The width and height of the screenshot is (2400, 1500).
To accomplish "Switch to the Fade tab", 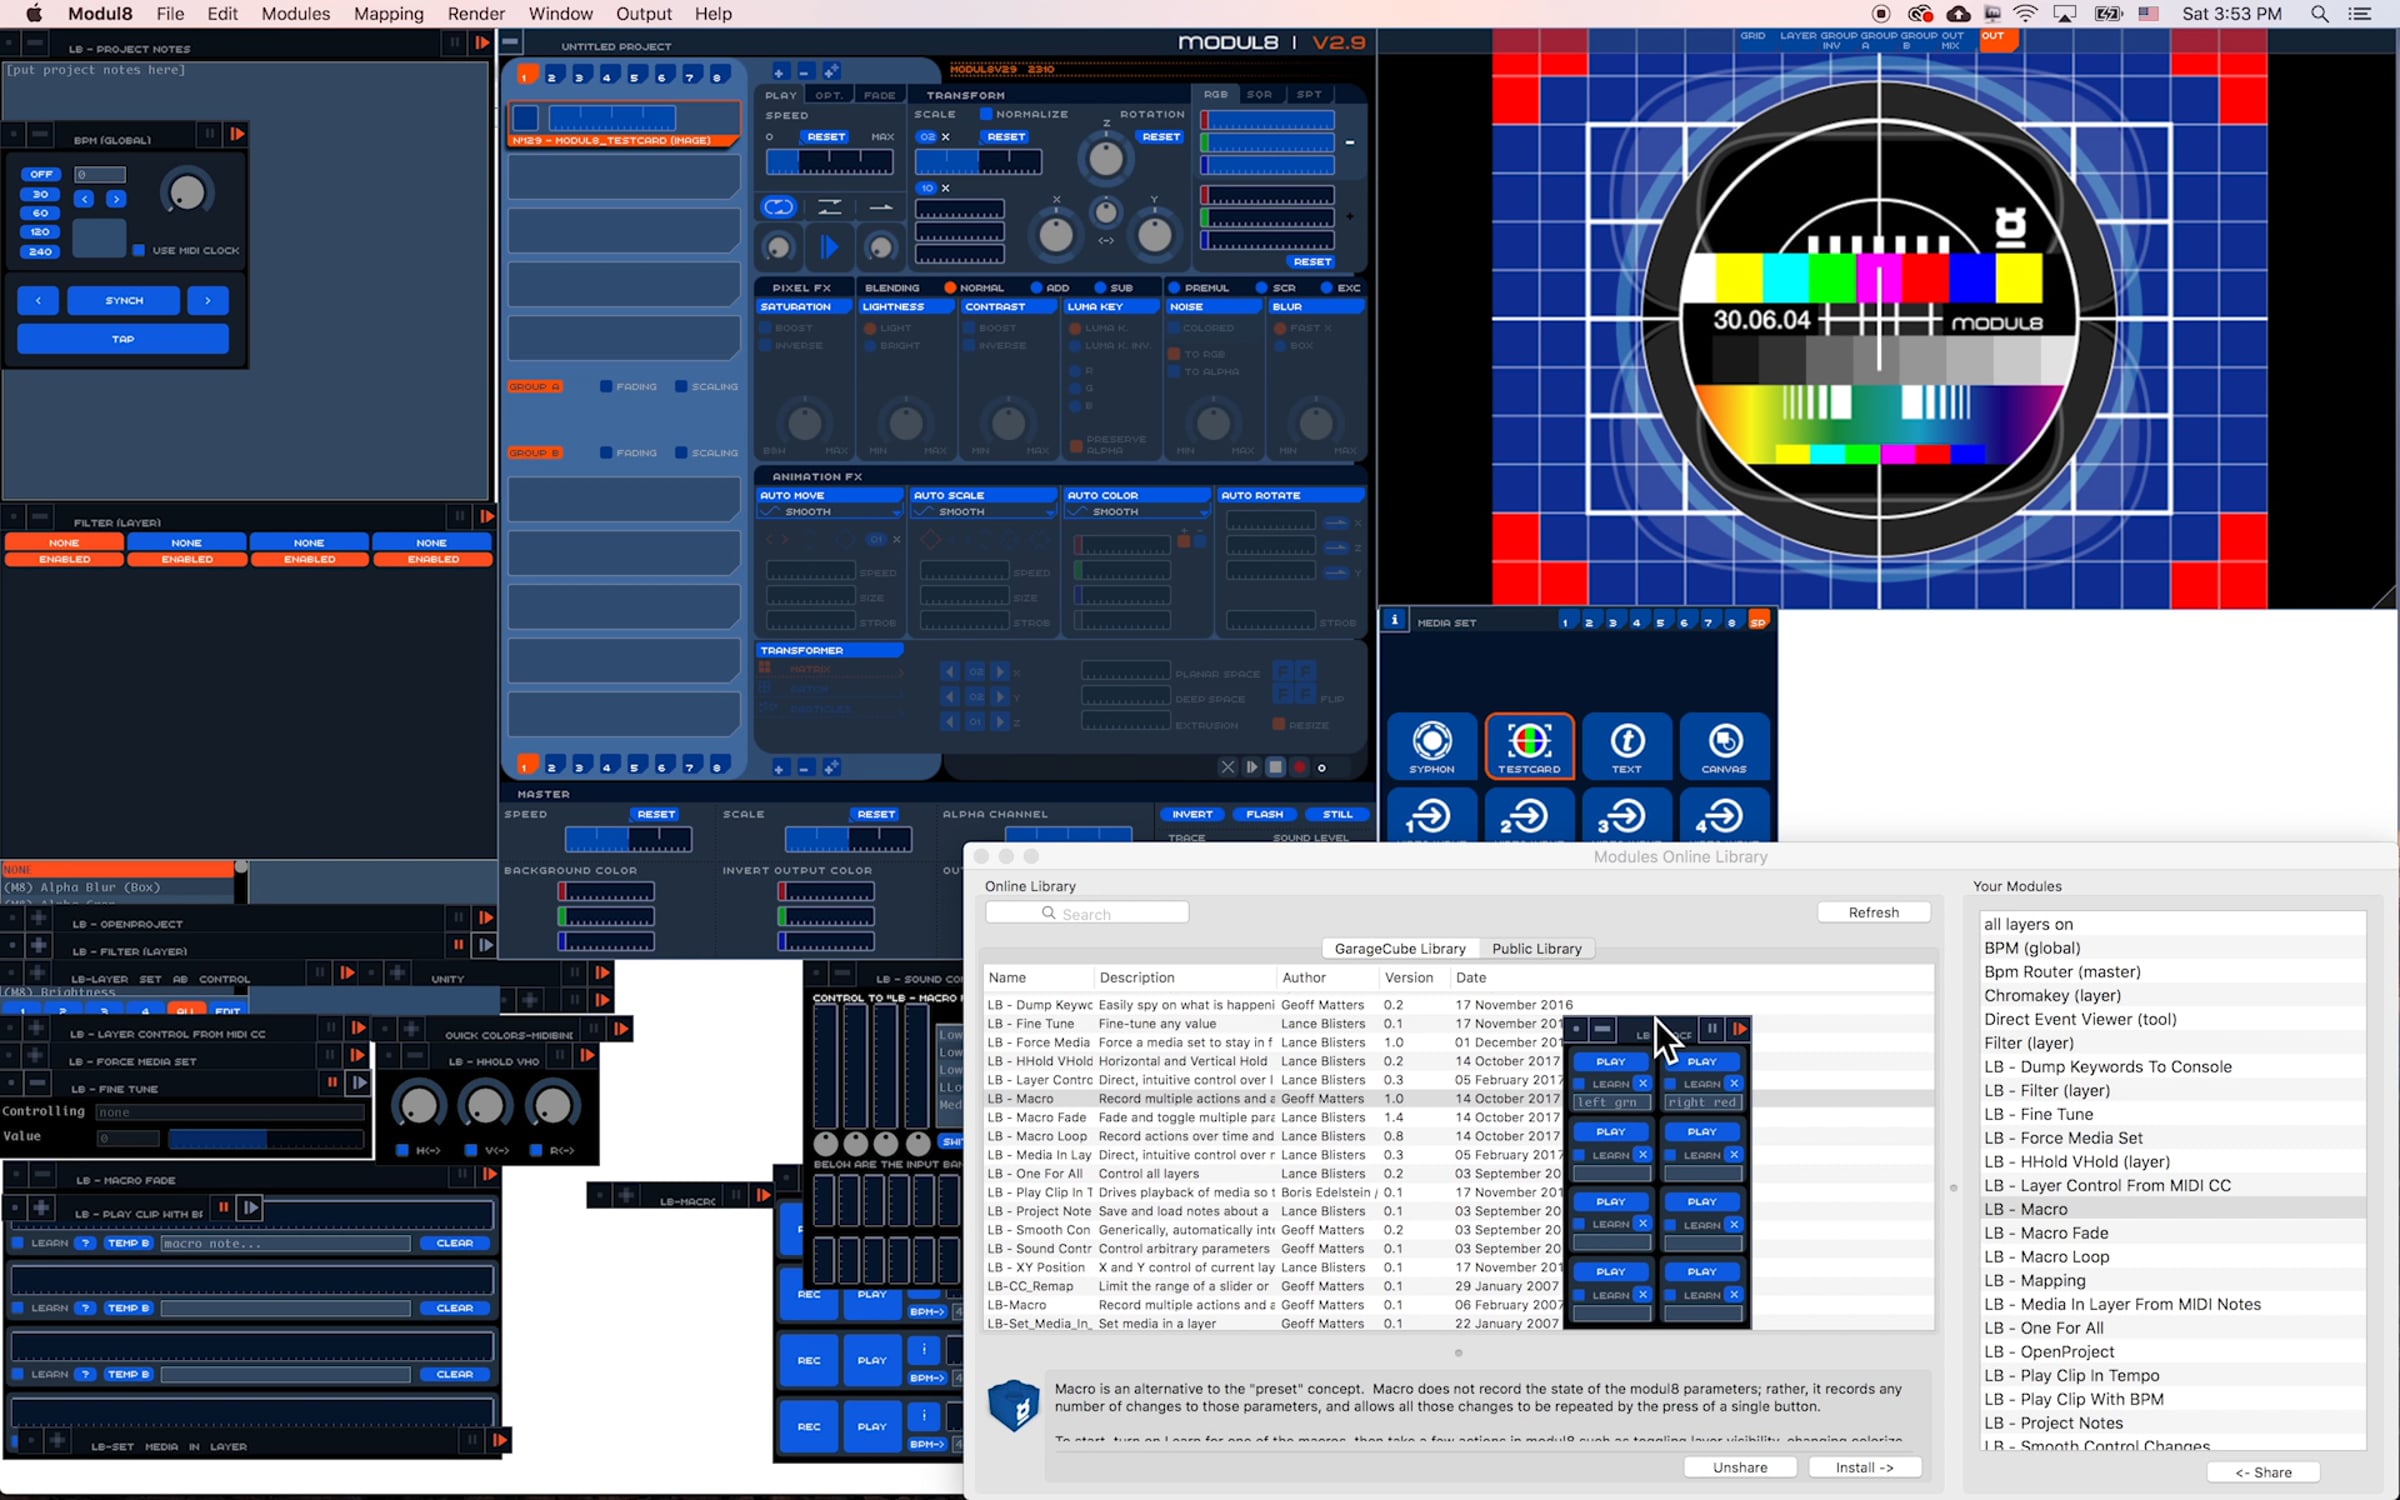I will pos(880,95).
